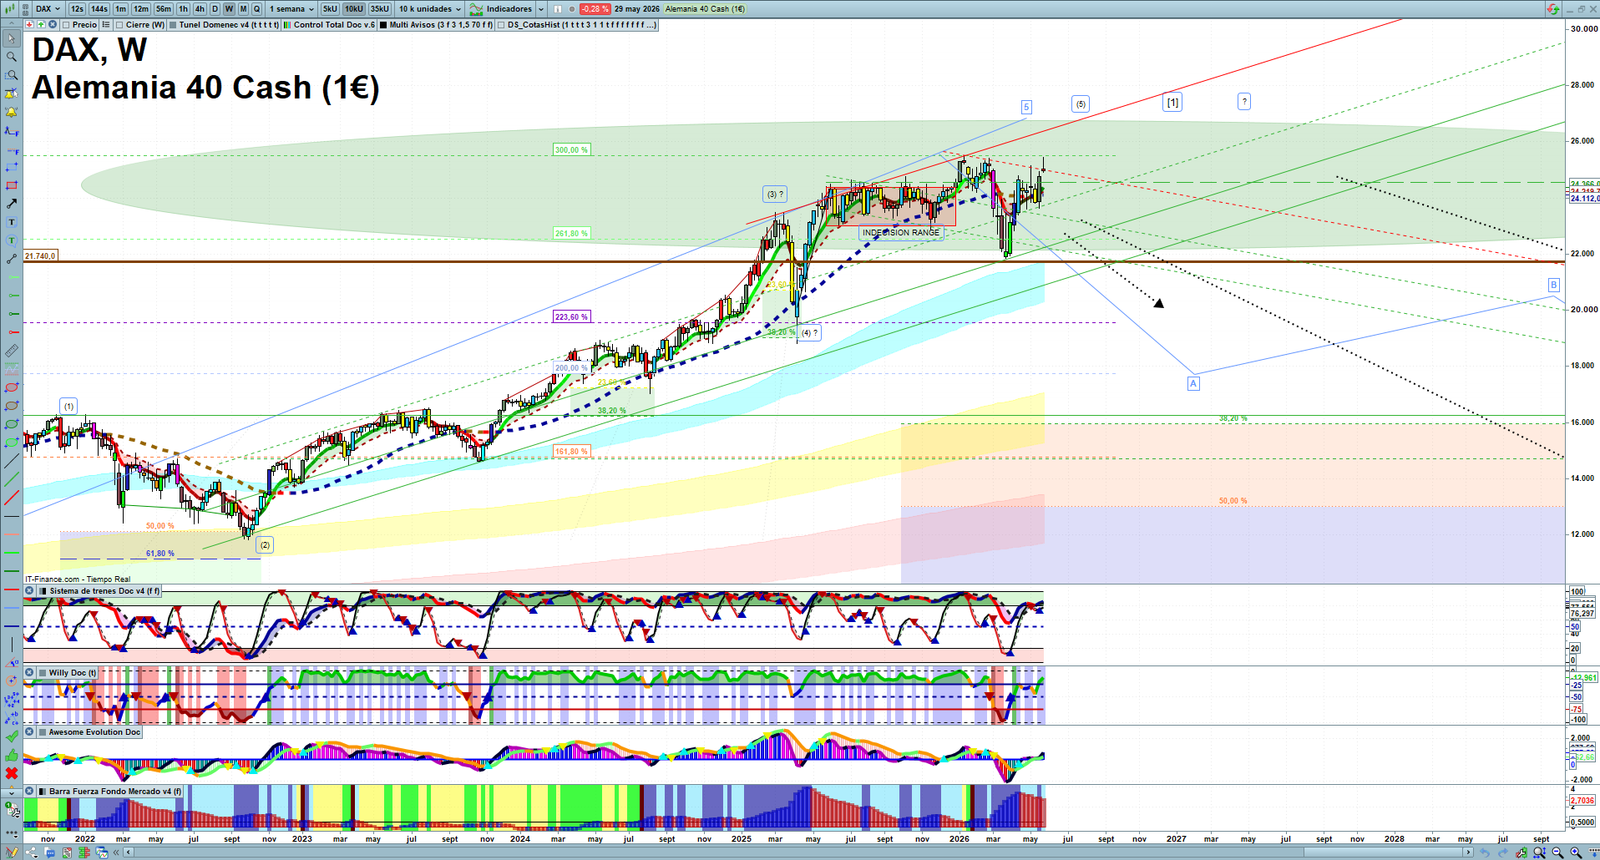The image size is (1600, 860).
Task: Click the zoom-out magnifier at bottom-right
Action: pos(1557,852)
